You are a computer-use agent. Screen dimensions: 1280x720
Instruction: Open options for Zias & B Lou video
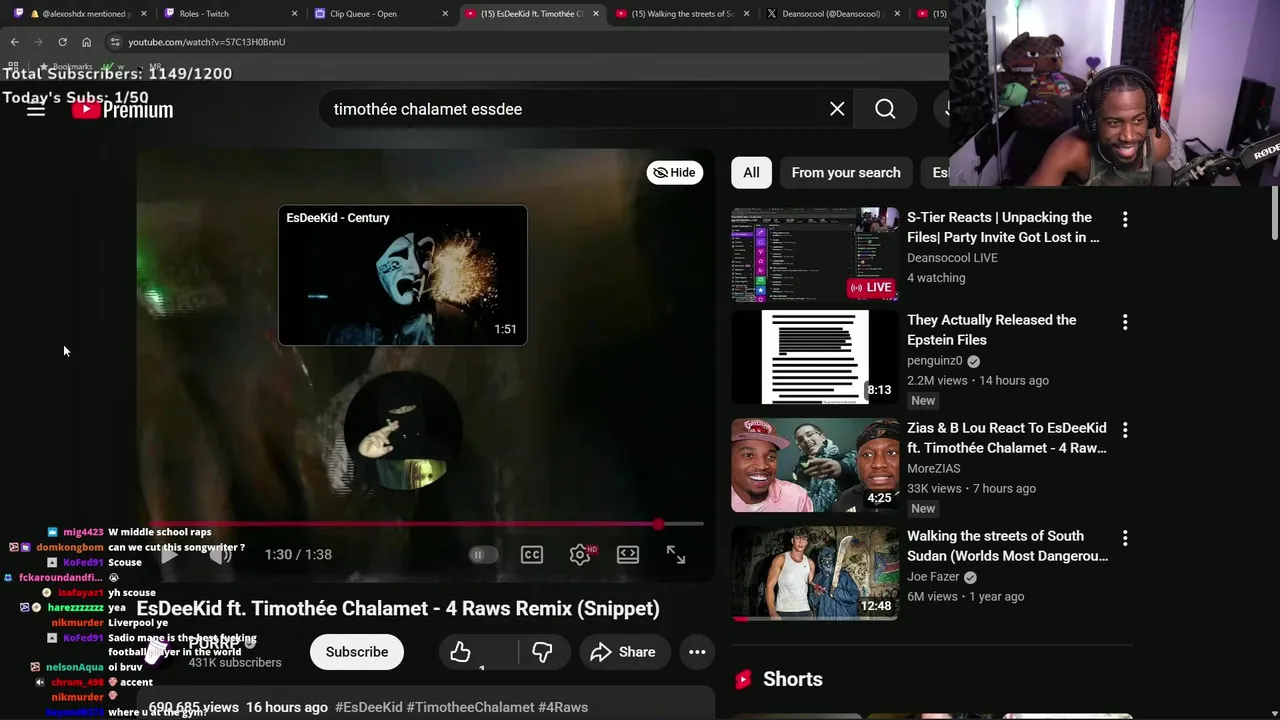click(1125, 430)
